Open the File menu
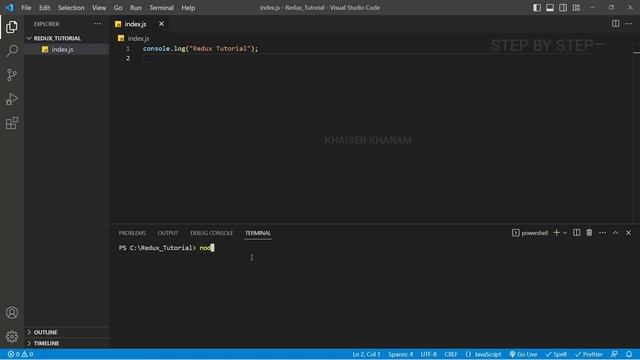640x360 pixels. (x=26, y=8)
